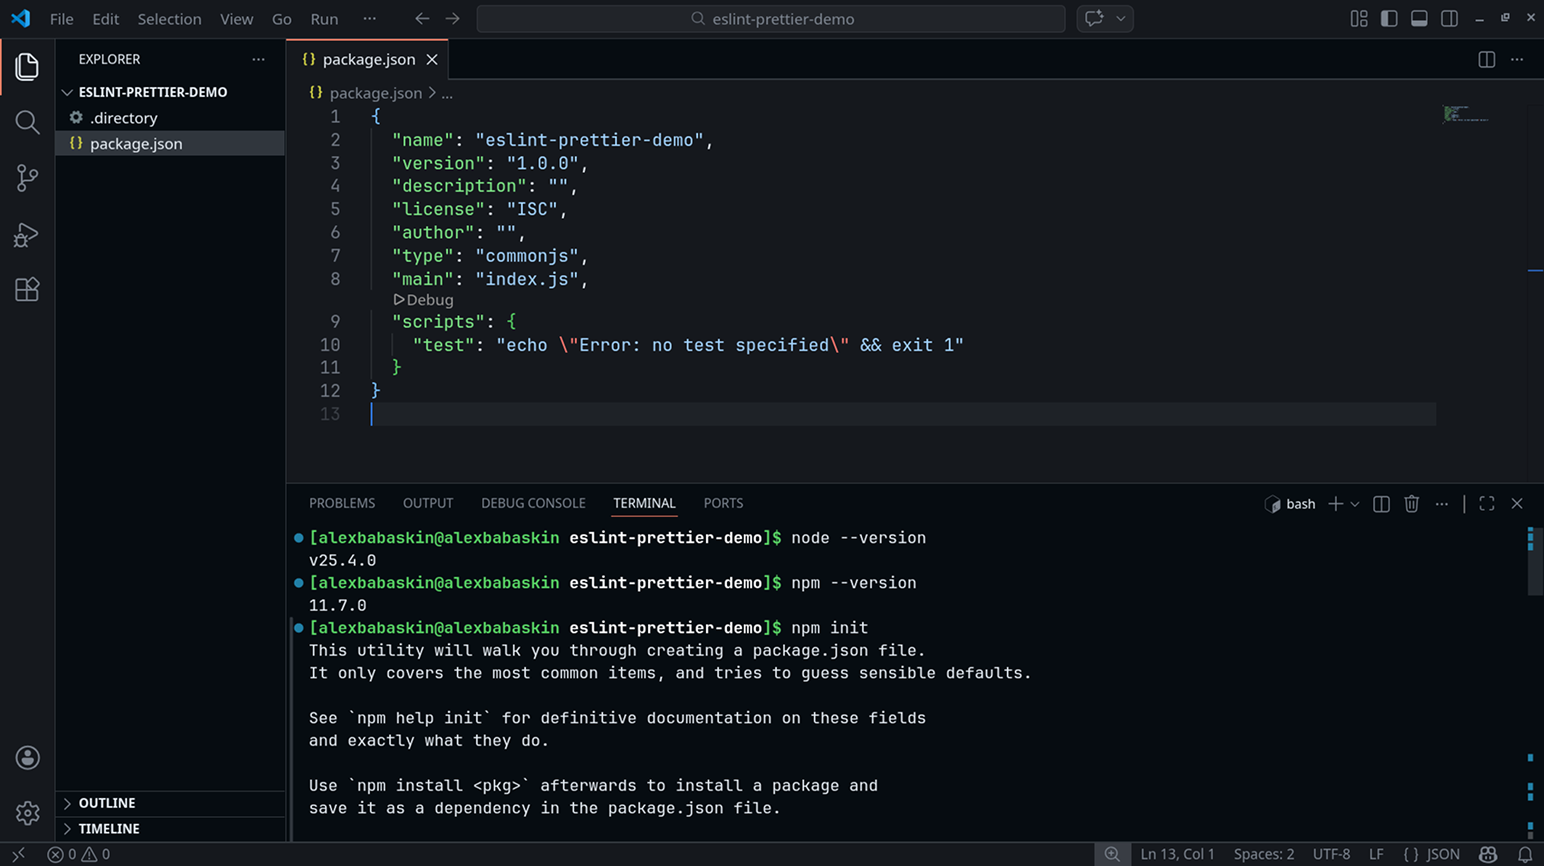Viewport: 1544px width, 866px height.
Task: Split the editor to the right
Action: point(1486,60)
